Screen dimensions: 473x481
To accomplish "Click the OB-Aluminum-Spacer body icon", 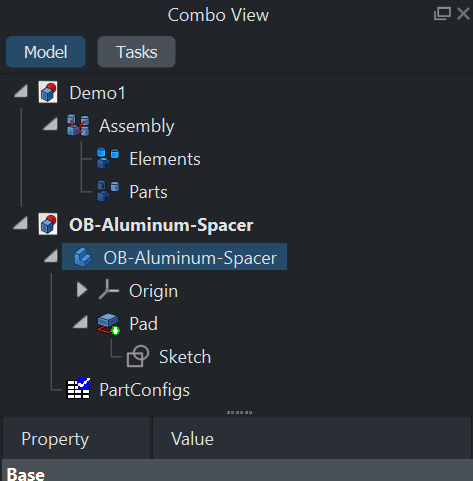I will [83, 257].
